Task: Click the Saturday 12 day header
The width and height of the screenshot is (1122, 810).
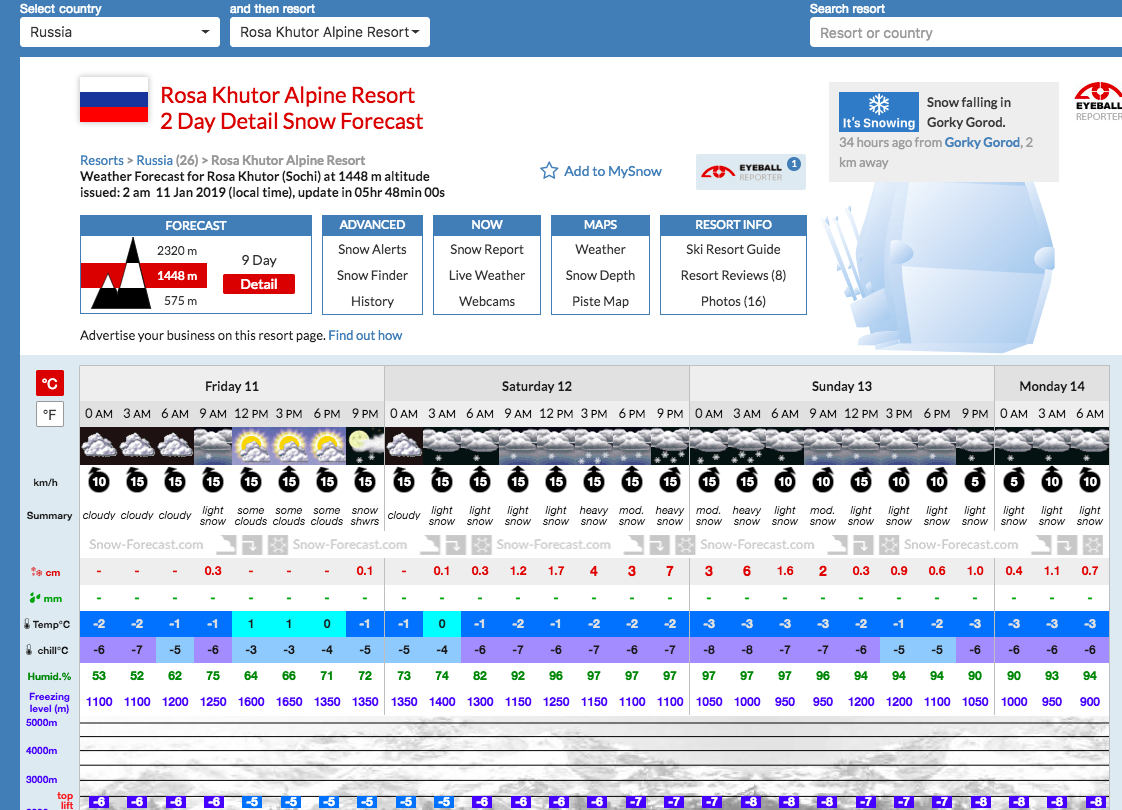Action: (537, 386)
